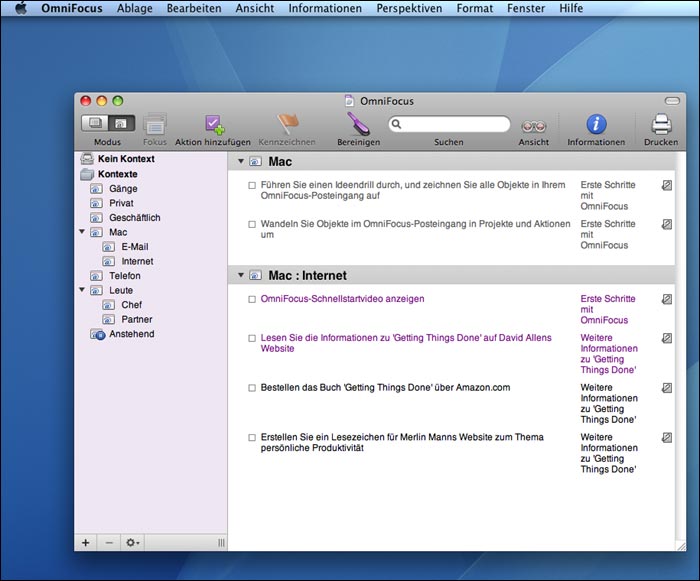The height and width of the screenshot is (581, 700).
Task: Open the Bearbeiten menu
Action: click(x=194, y=8)
